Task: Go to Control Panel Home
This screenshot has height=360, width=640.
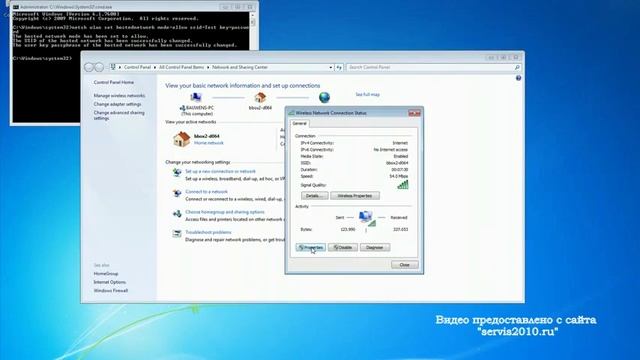Action: coord(113,82)
